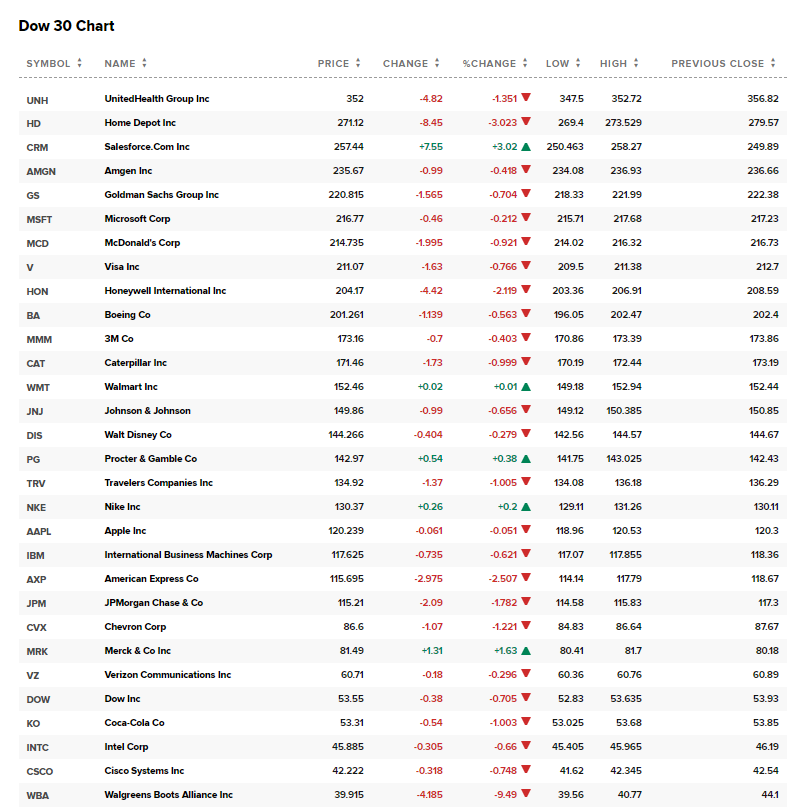Viewport: 798px width, 809px height.
Task: Click the PREVIOUS CLOSE header label
Action: point(718,63)
